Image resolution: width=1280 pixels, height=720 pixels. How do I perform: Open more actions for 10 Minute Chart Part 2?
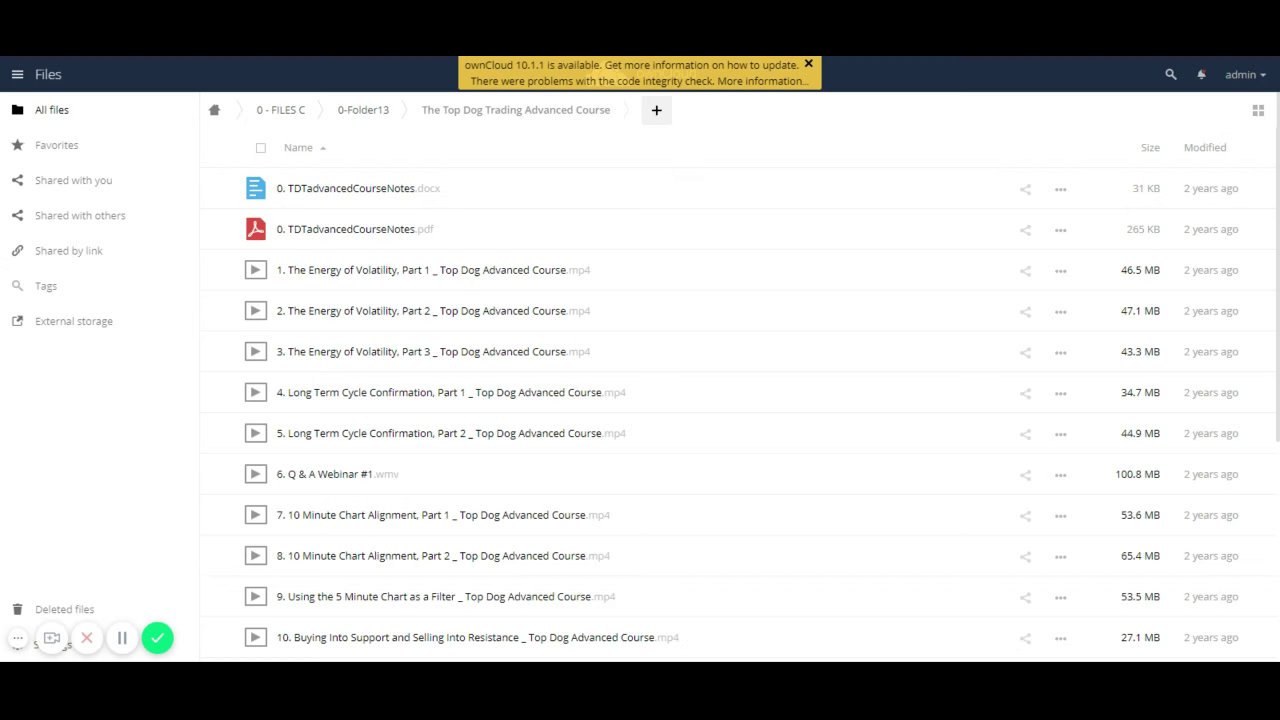1060,557
